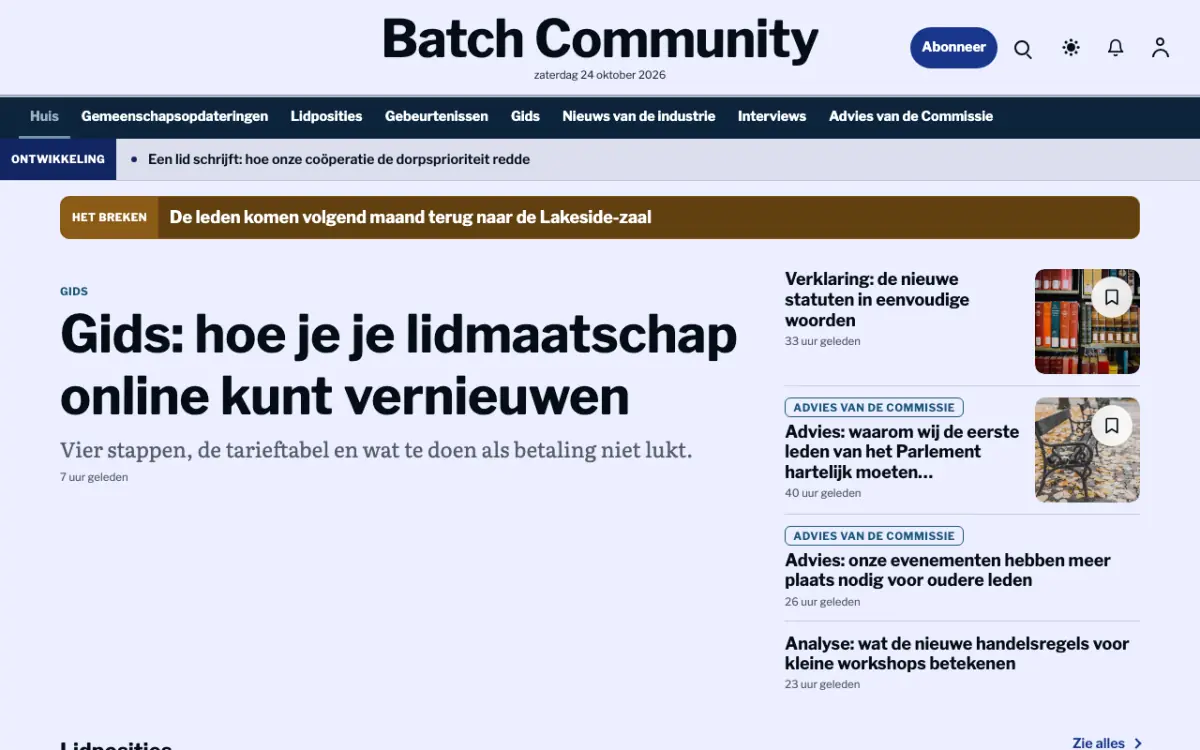
Task: Open Gebeurtenissen nav item
Action: (437, 116)
